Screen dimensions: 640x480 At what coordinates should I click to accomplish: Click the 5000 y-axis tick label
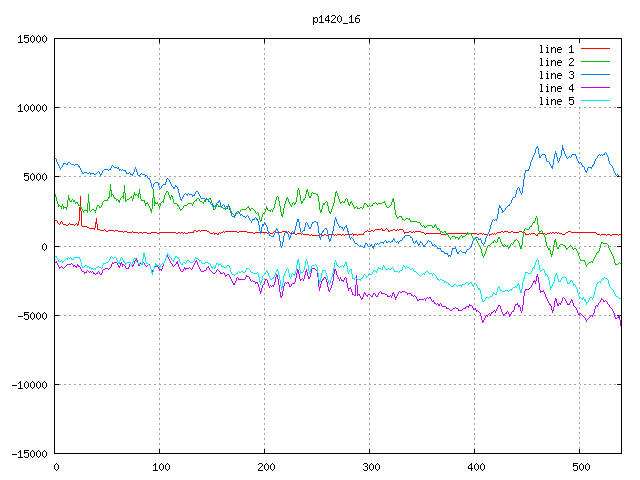pyautogui.click(x=34, y=177)
